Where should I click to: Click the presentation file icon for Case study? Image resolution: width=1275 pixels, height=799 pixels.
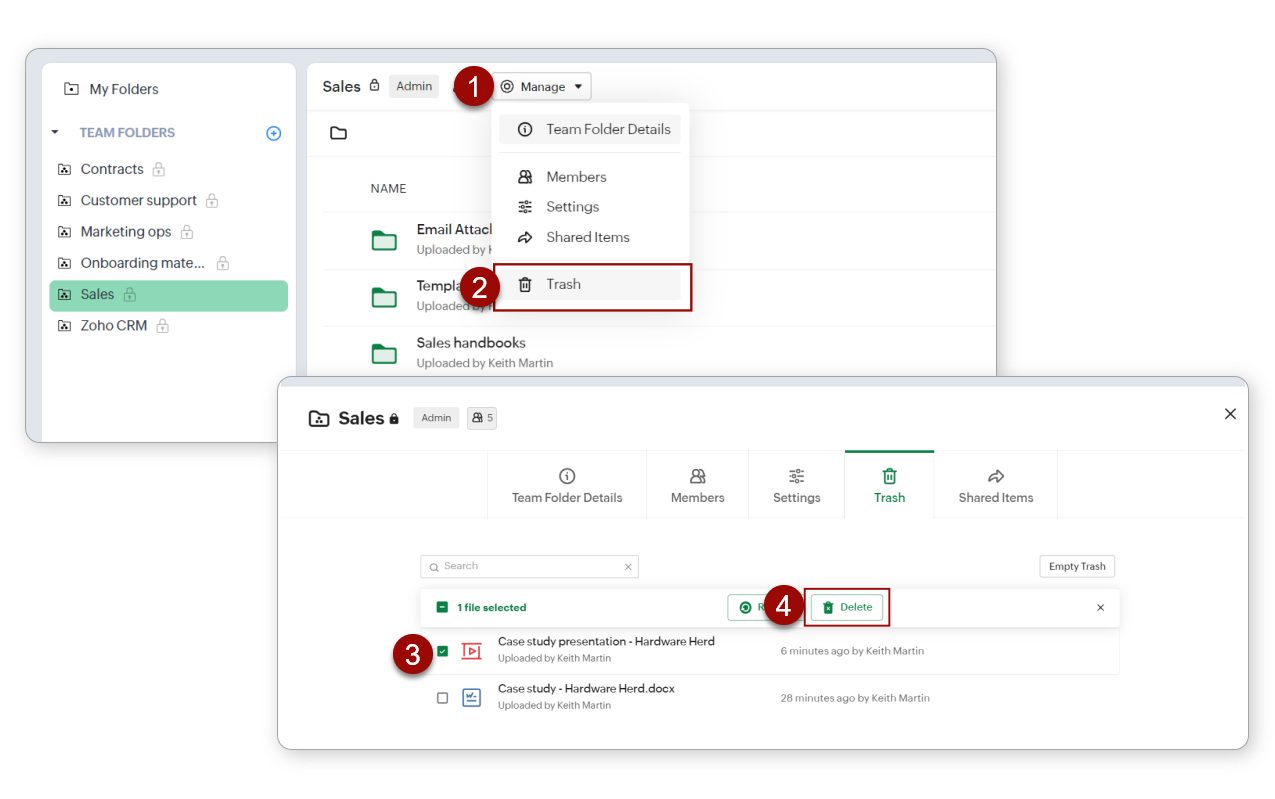click(x=471, y=651)
